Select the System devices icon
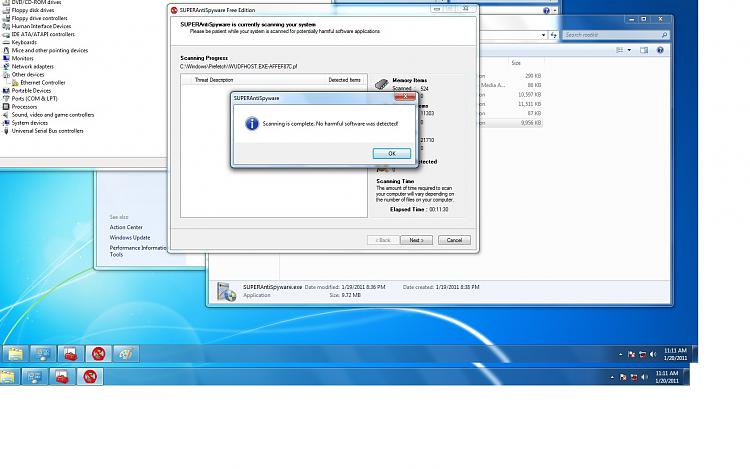Image resolution: width=750 pixels, height=469 pixels. (x=6, y=123)
